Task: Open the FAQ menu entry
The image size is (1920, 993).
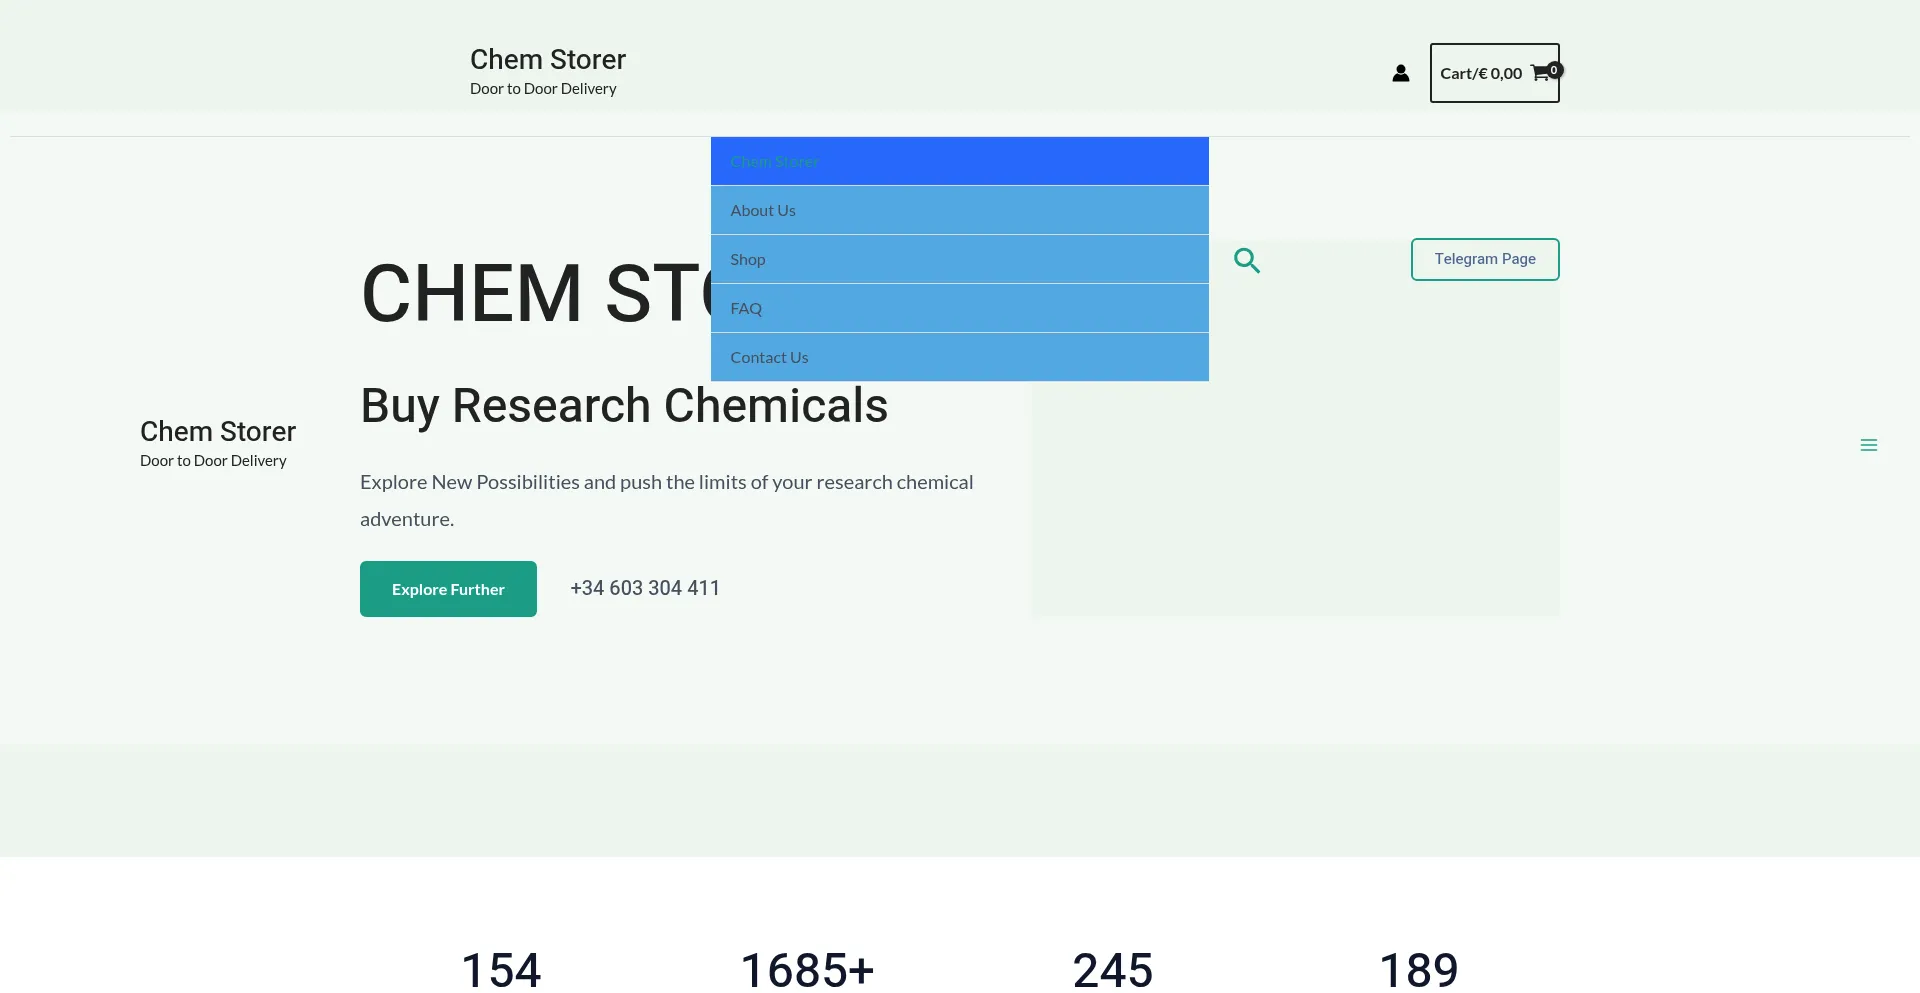Action: coord(746,308)
